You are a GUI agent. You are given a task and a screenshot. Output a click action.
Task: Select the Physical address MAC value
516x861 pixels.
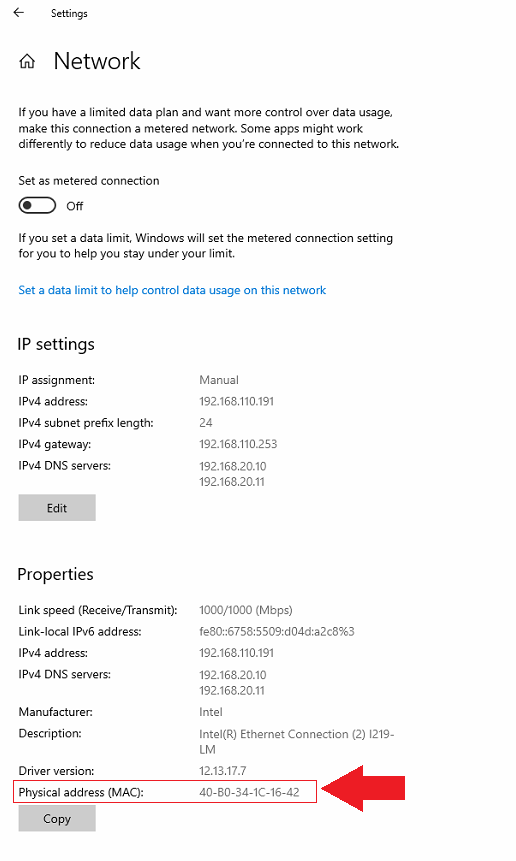(x=249, y=792)
